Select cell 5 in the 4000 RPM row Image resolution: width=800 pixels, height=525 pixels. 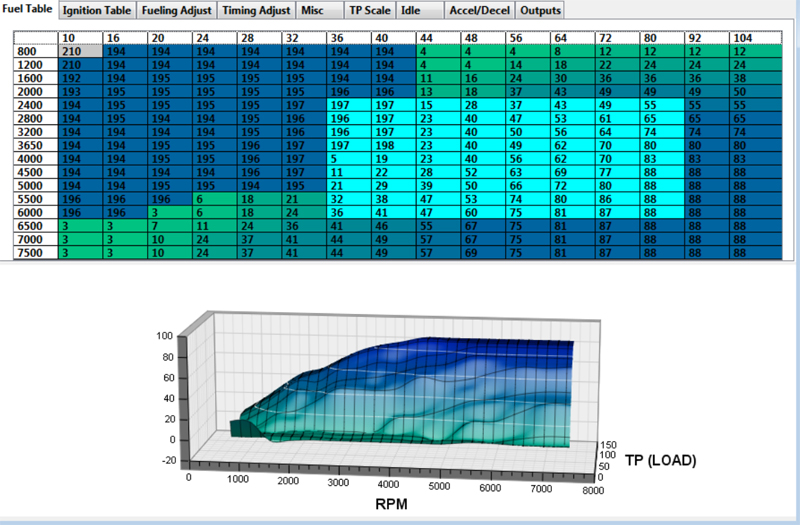coord(345,158)
